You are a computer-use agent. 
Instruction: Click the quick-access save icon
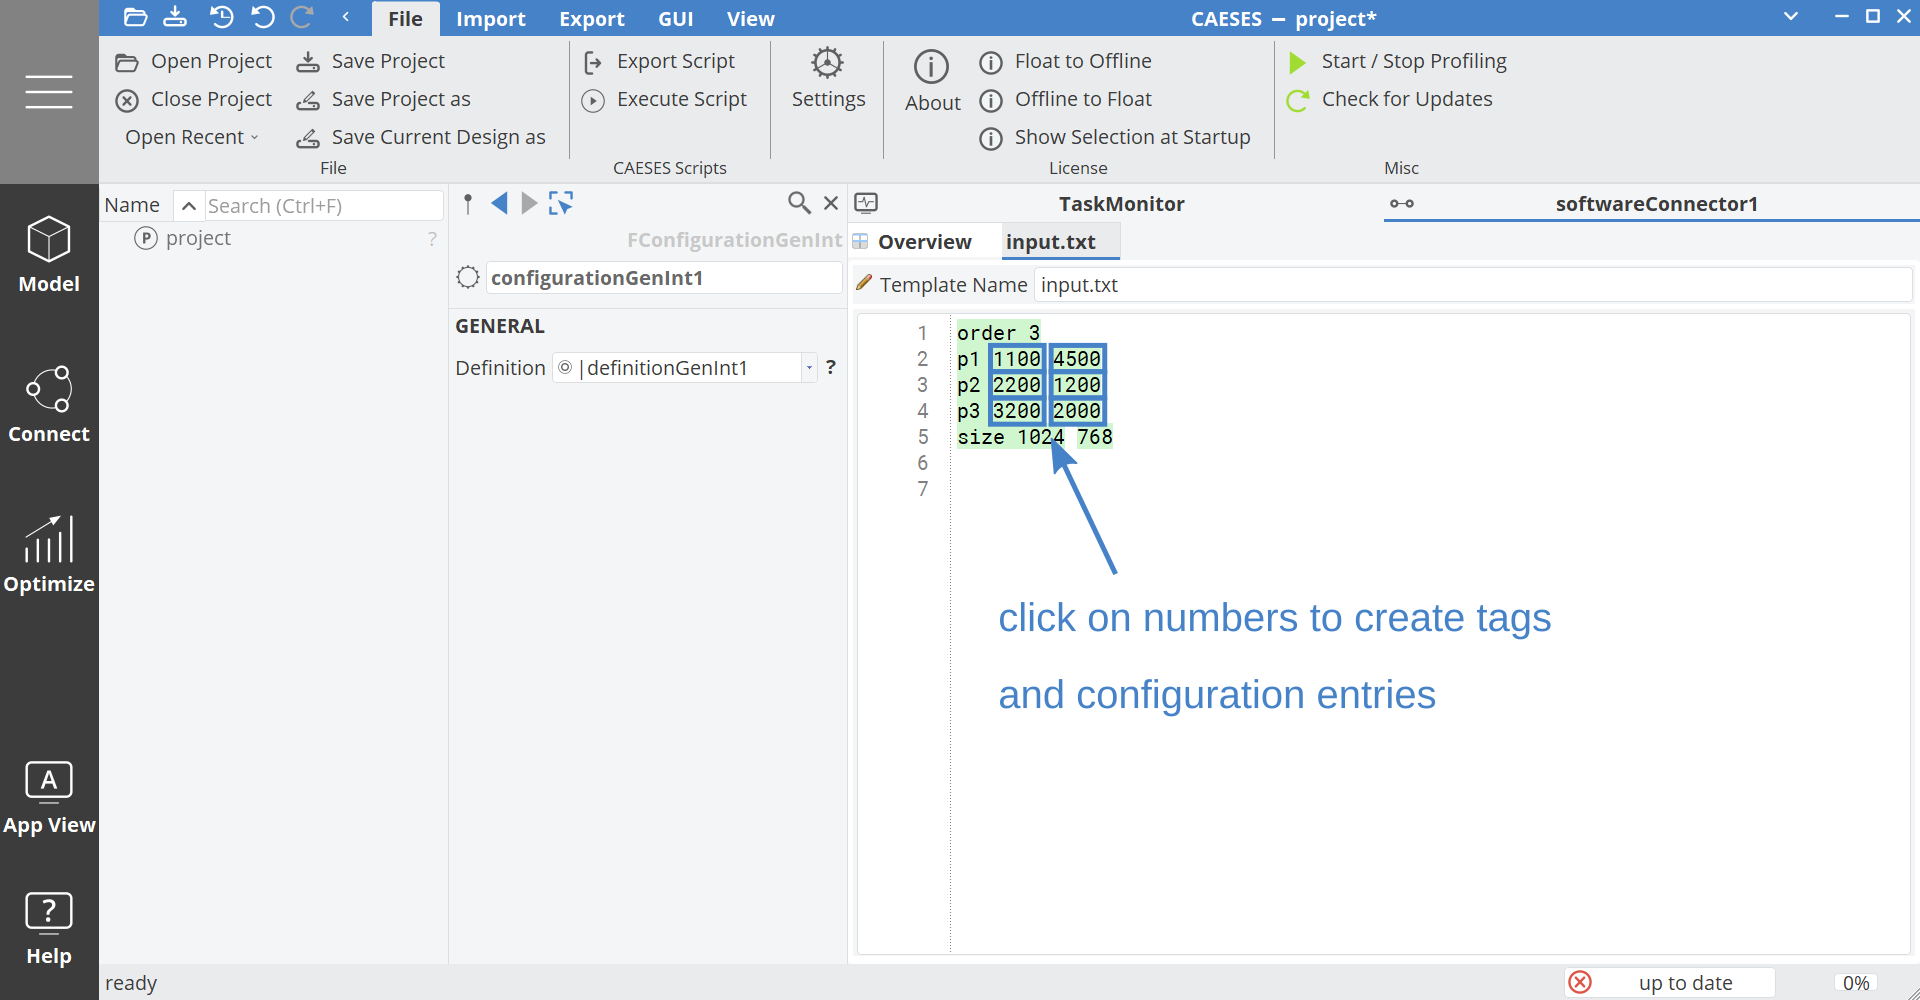click(x=175, y=17)
